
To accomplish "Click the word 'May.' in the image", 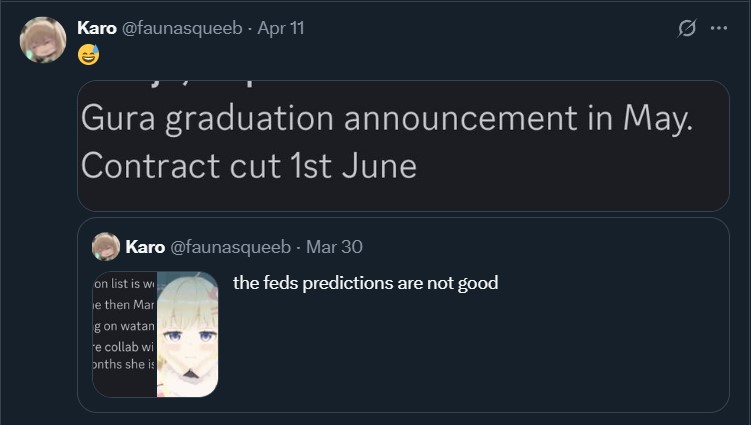I will pos(658,118).
